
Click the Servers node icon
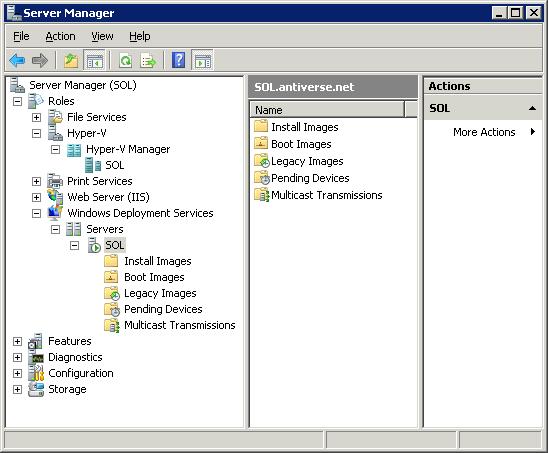tap(74, 229)
